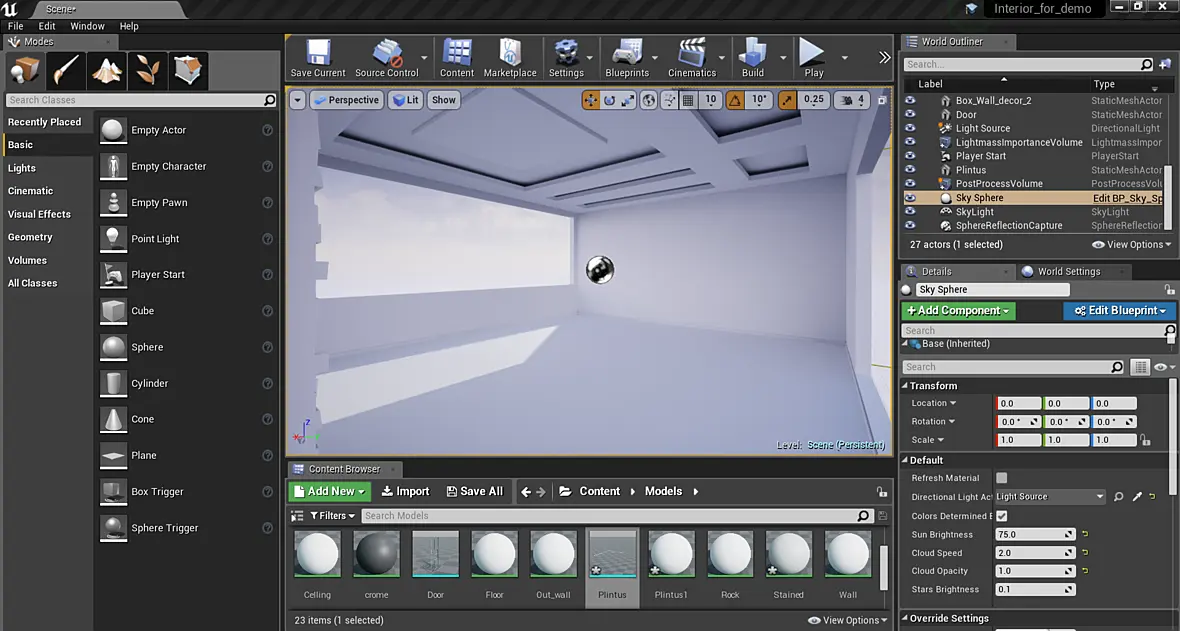Open the Settings toolbar icon
This screenshot has width=1180, height=631.
coord(566,59)
